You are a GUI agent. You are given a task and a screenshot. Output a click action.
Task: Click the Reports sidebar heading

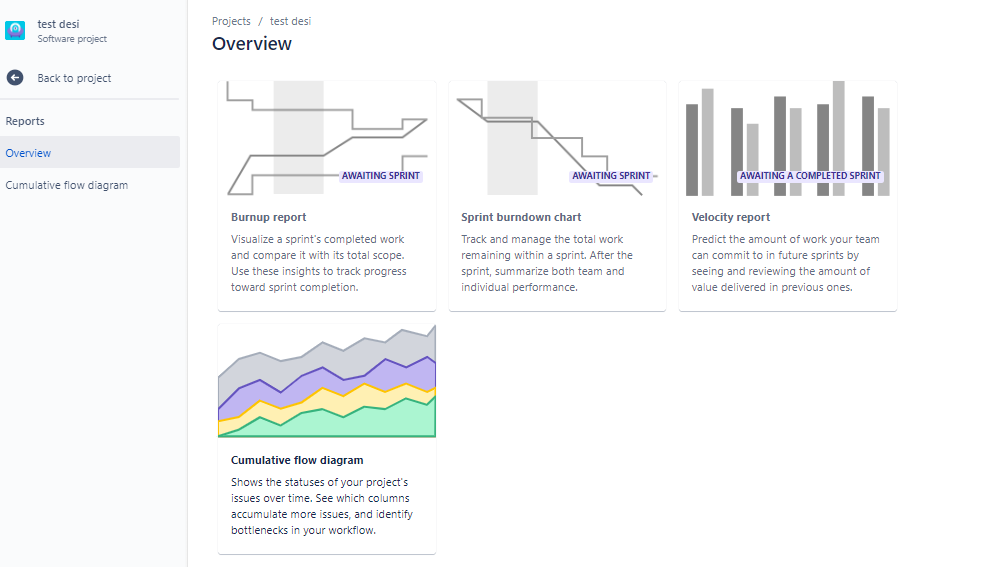pyautogui.click(x=25, y=121)
